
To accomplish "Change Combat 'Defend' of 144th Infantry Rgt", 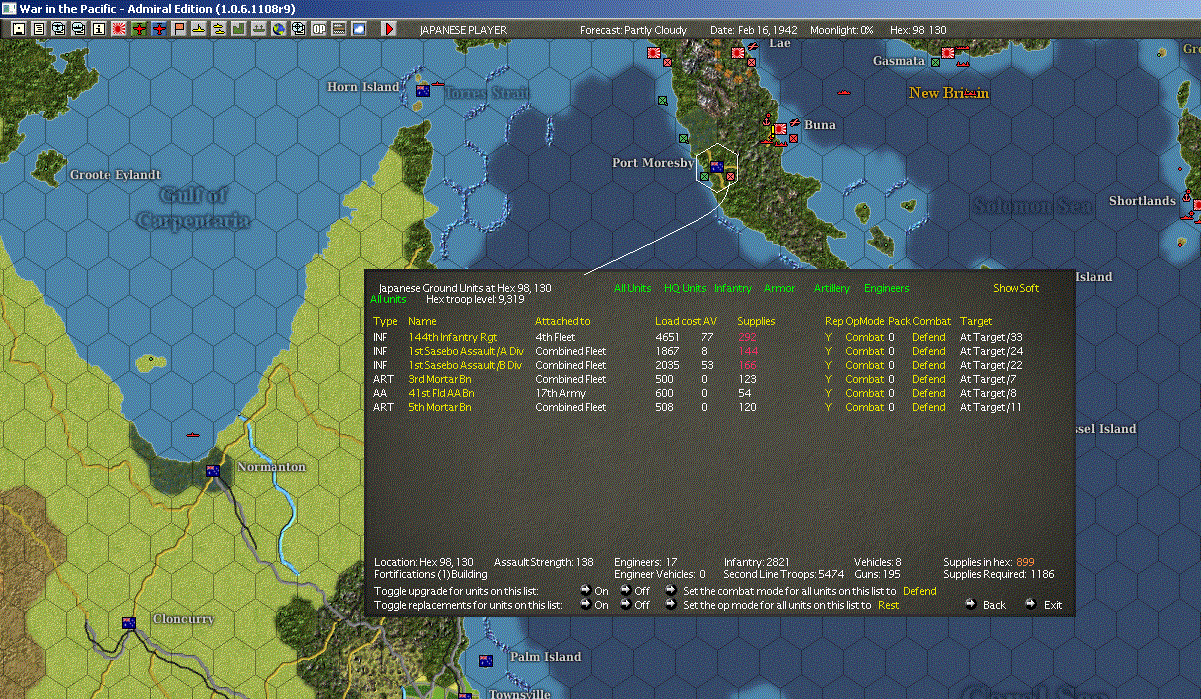I will coord(928,337).
